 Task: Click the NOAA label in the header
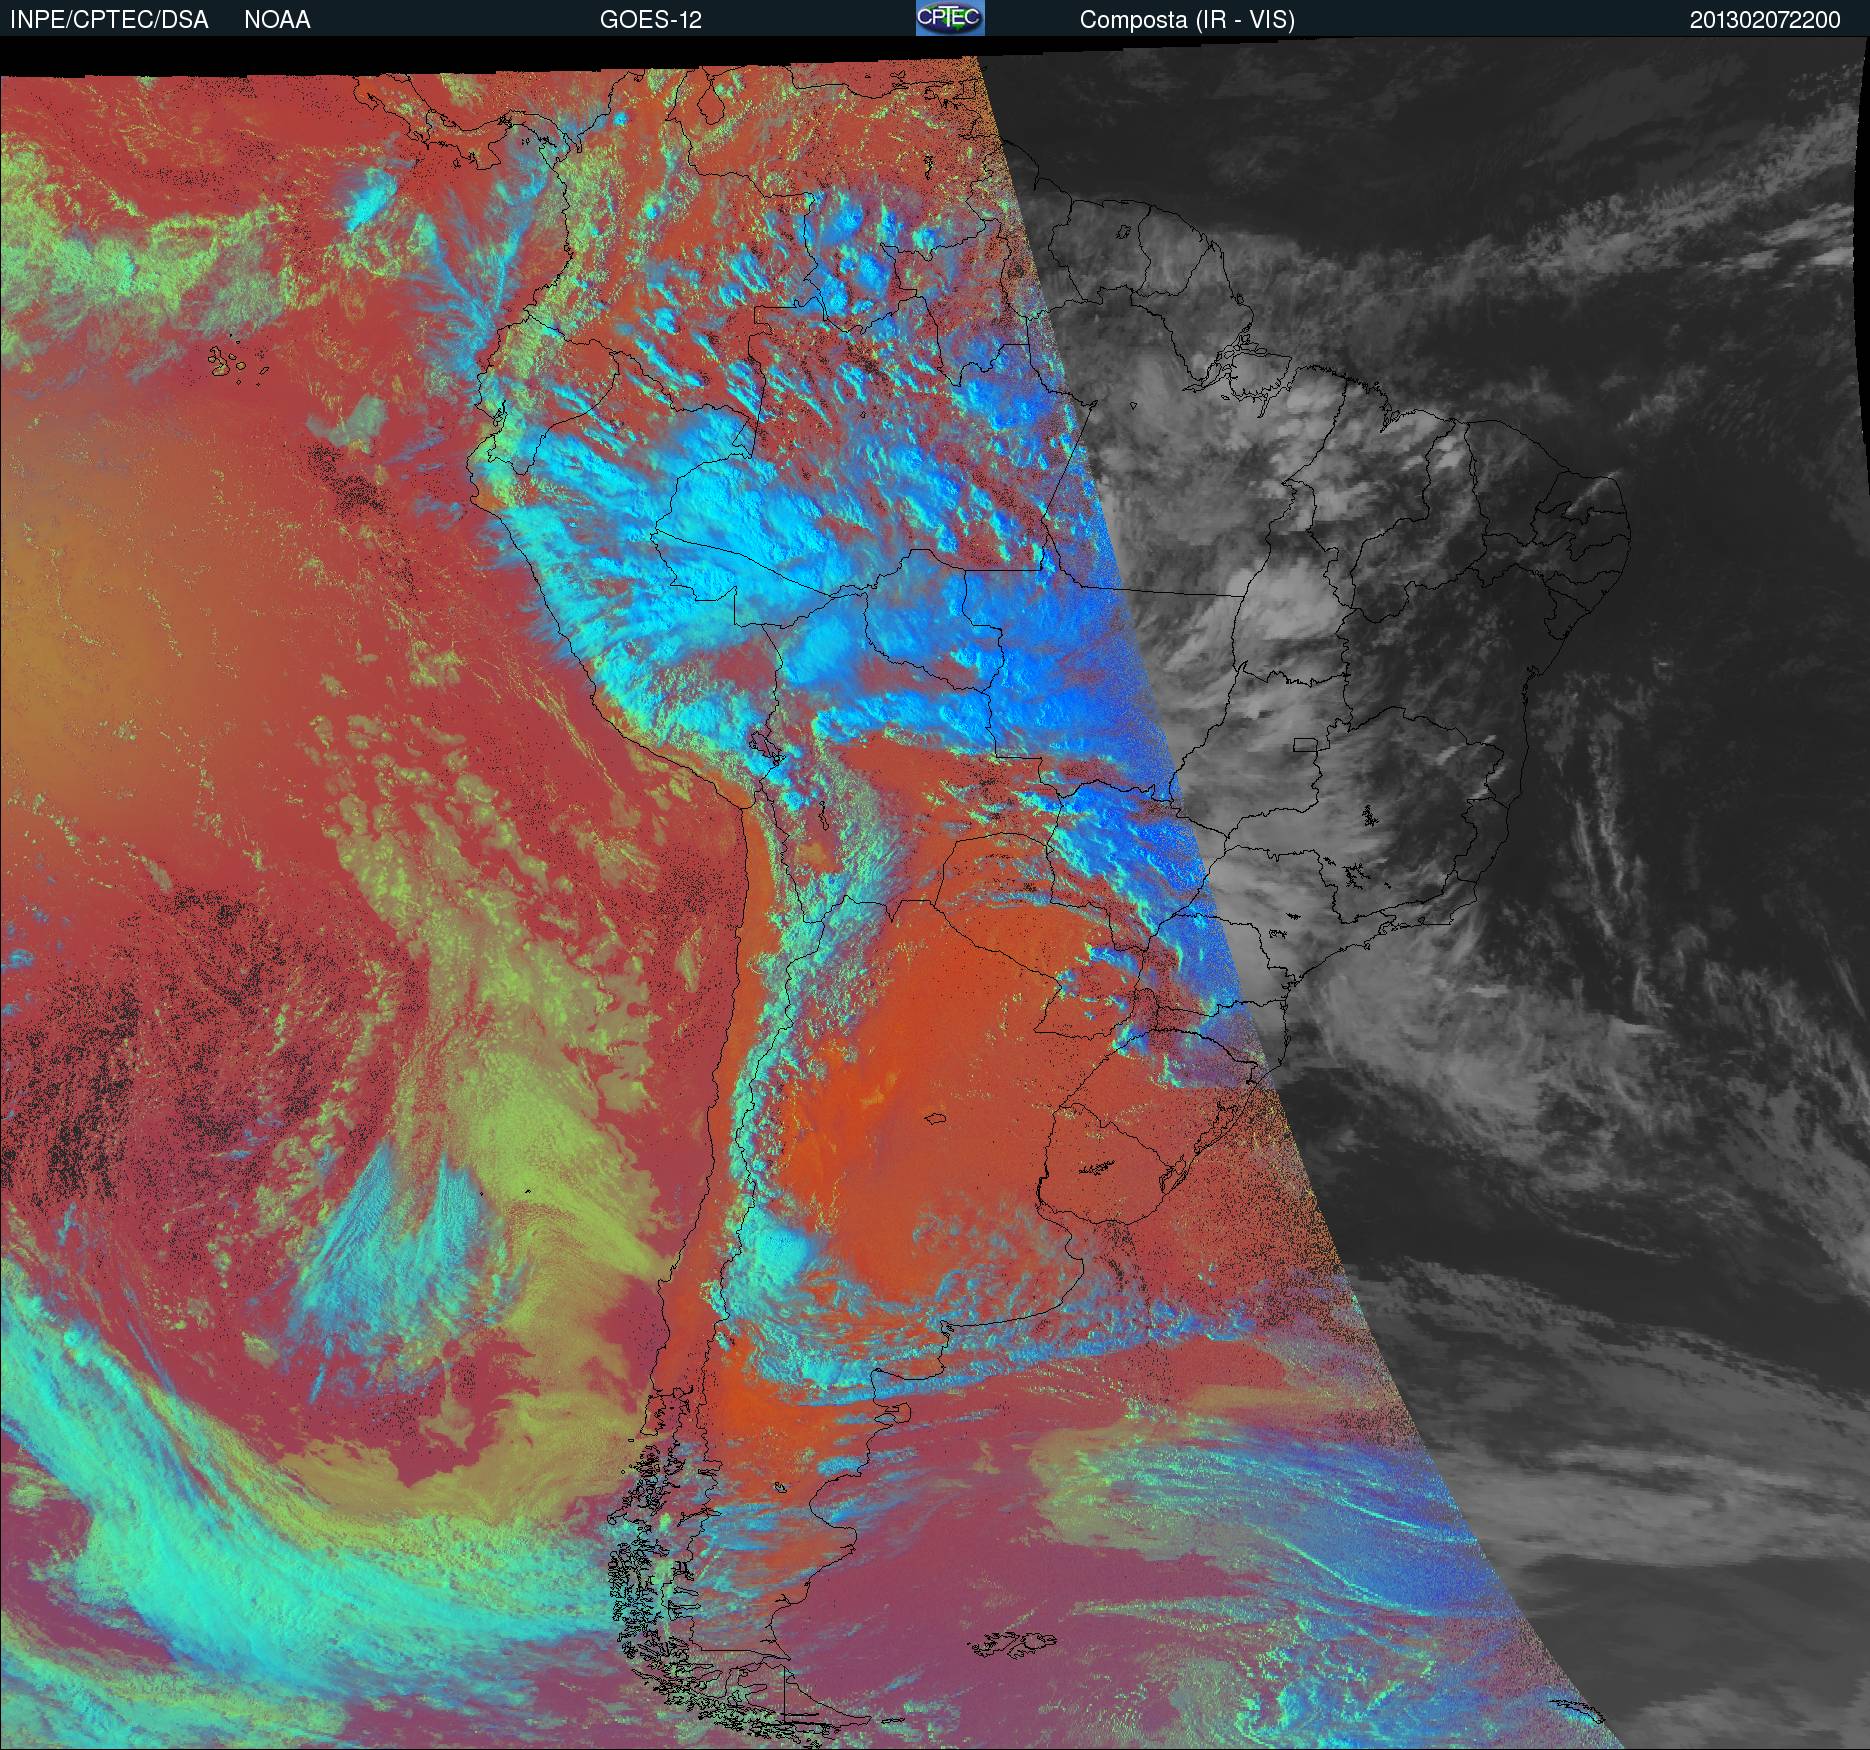point(277,20)
